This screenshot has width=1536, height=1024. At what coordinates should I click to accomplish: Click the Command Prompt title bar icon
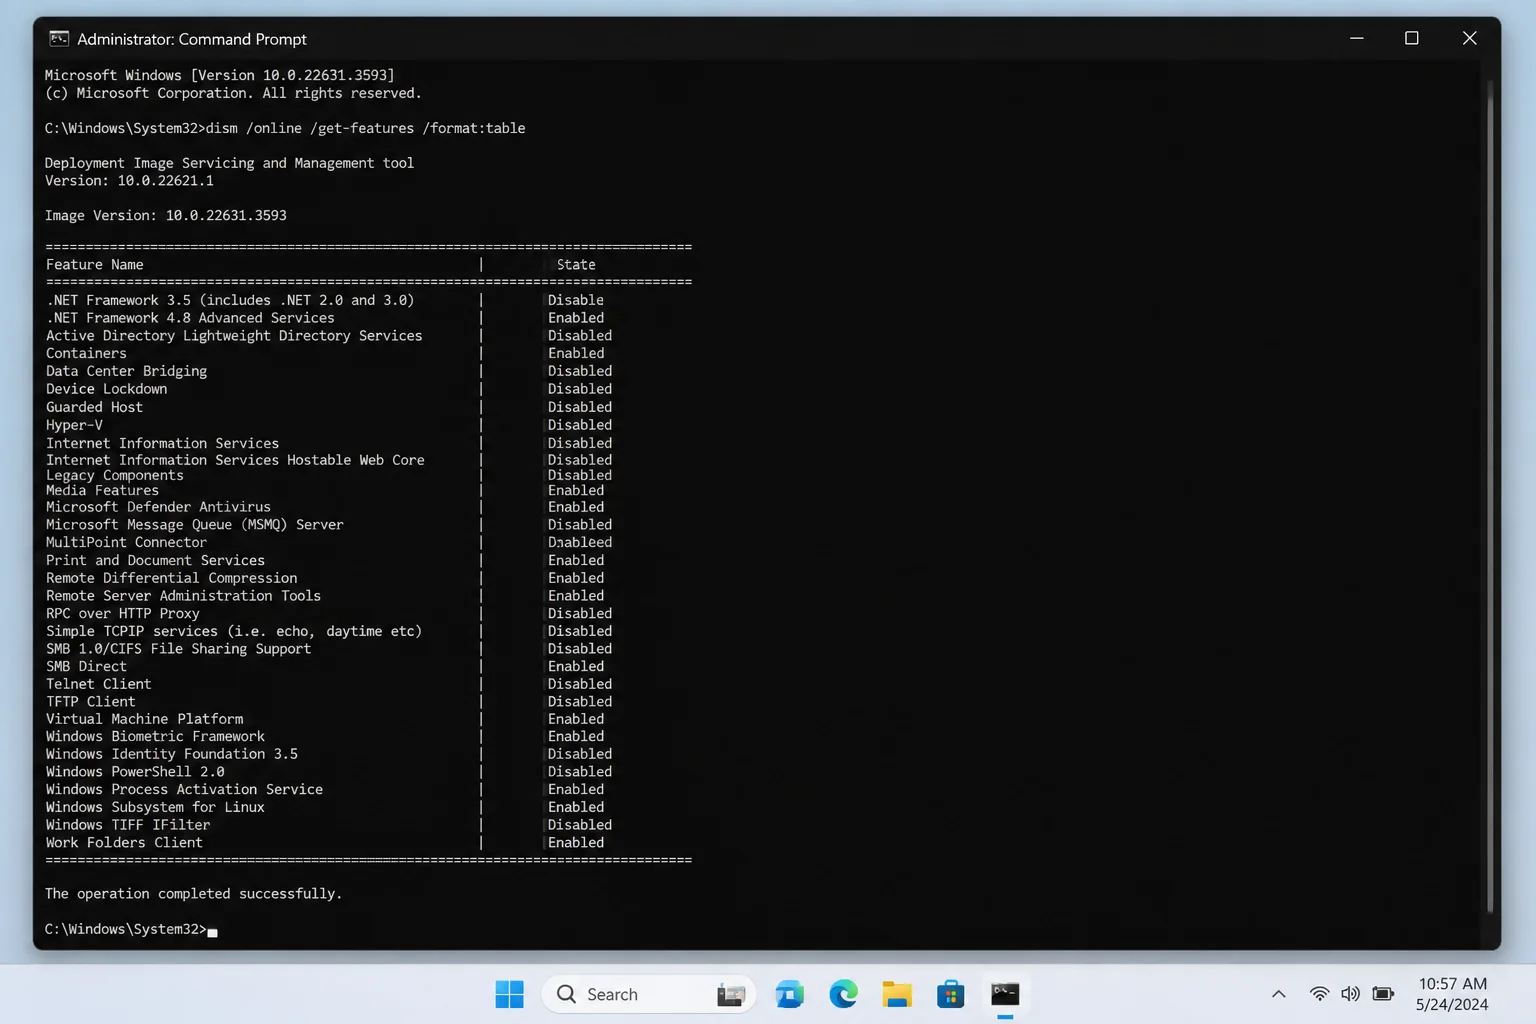[x=59, y=39]
